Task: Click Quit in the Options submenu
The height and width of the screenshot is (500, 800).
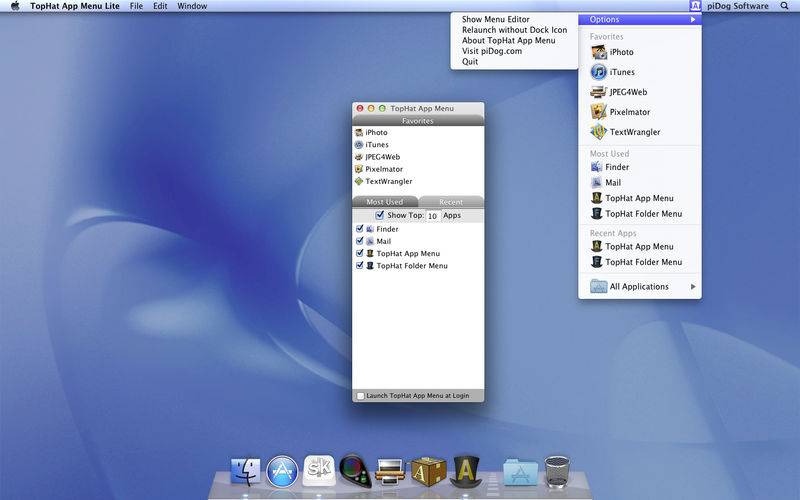Action: (x=470, y=62)
